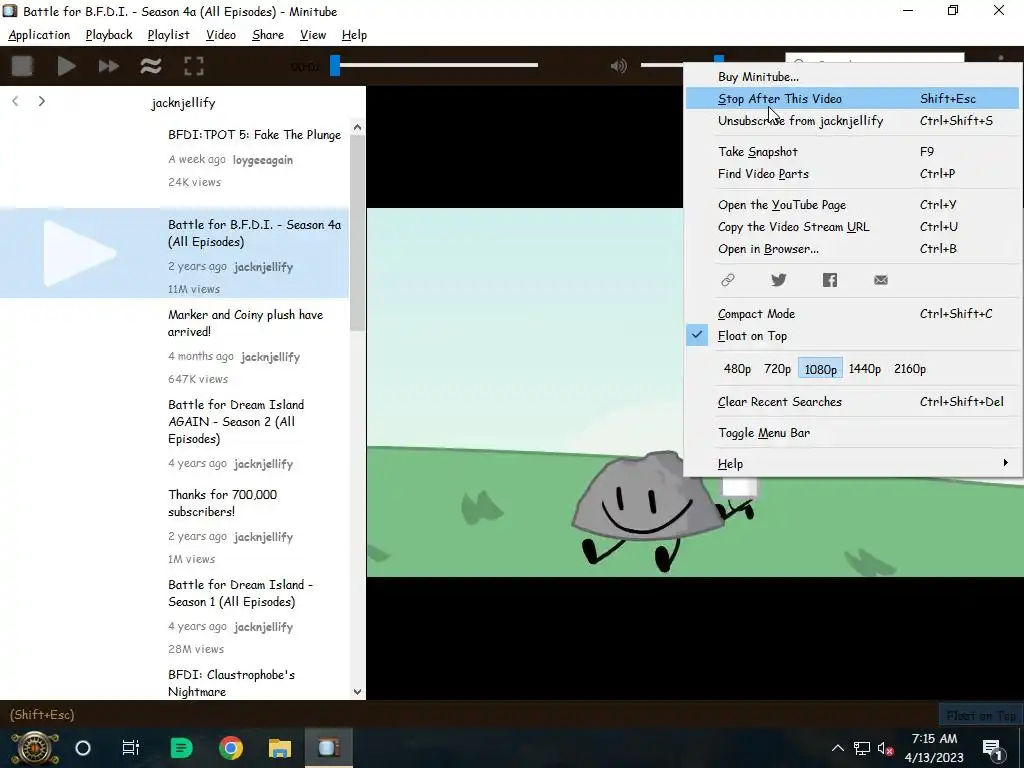Choose Toggle Menu Bar entry

click(x=852, y=432)
